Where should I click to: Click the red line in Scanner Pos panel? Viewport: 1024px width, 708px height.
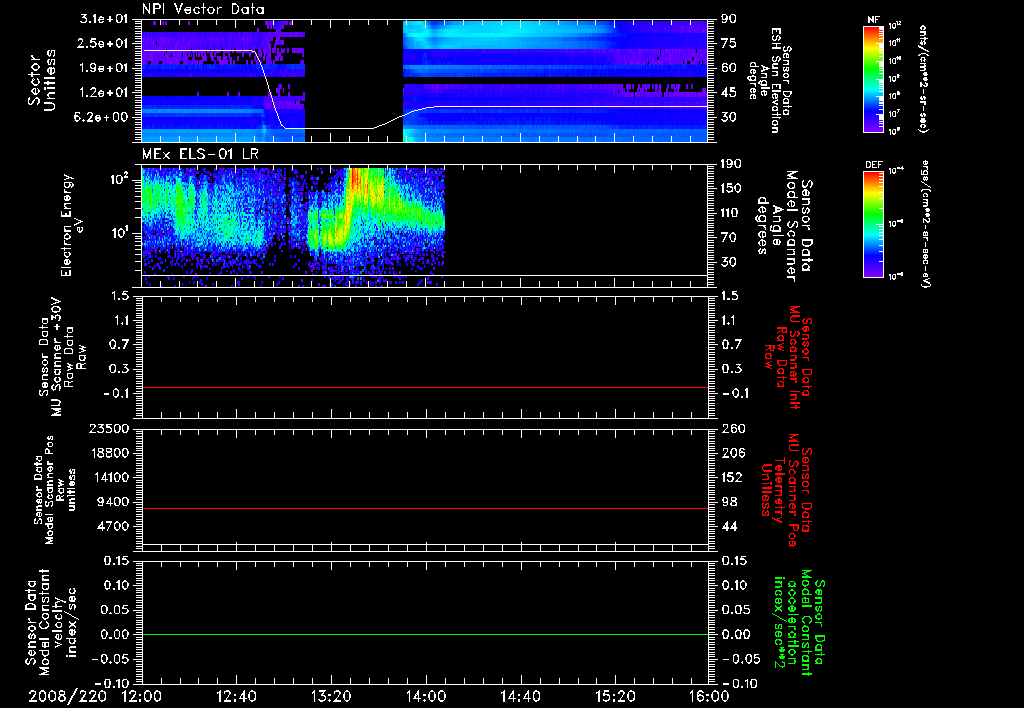[x=425, y=508]
